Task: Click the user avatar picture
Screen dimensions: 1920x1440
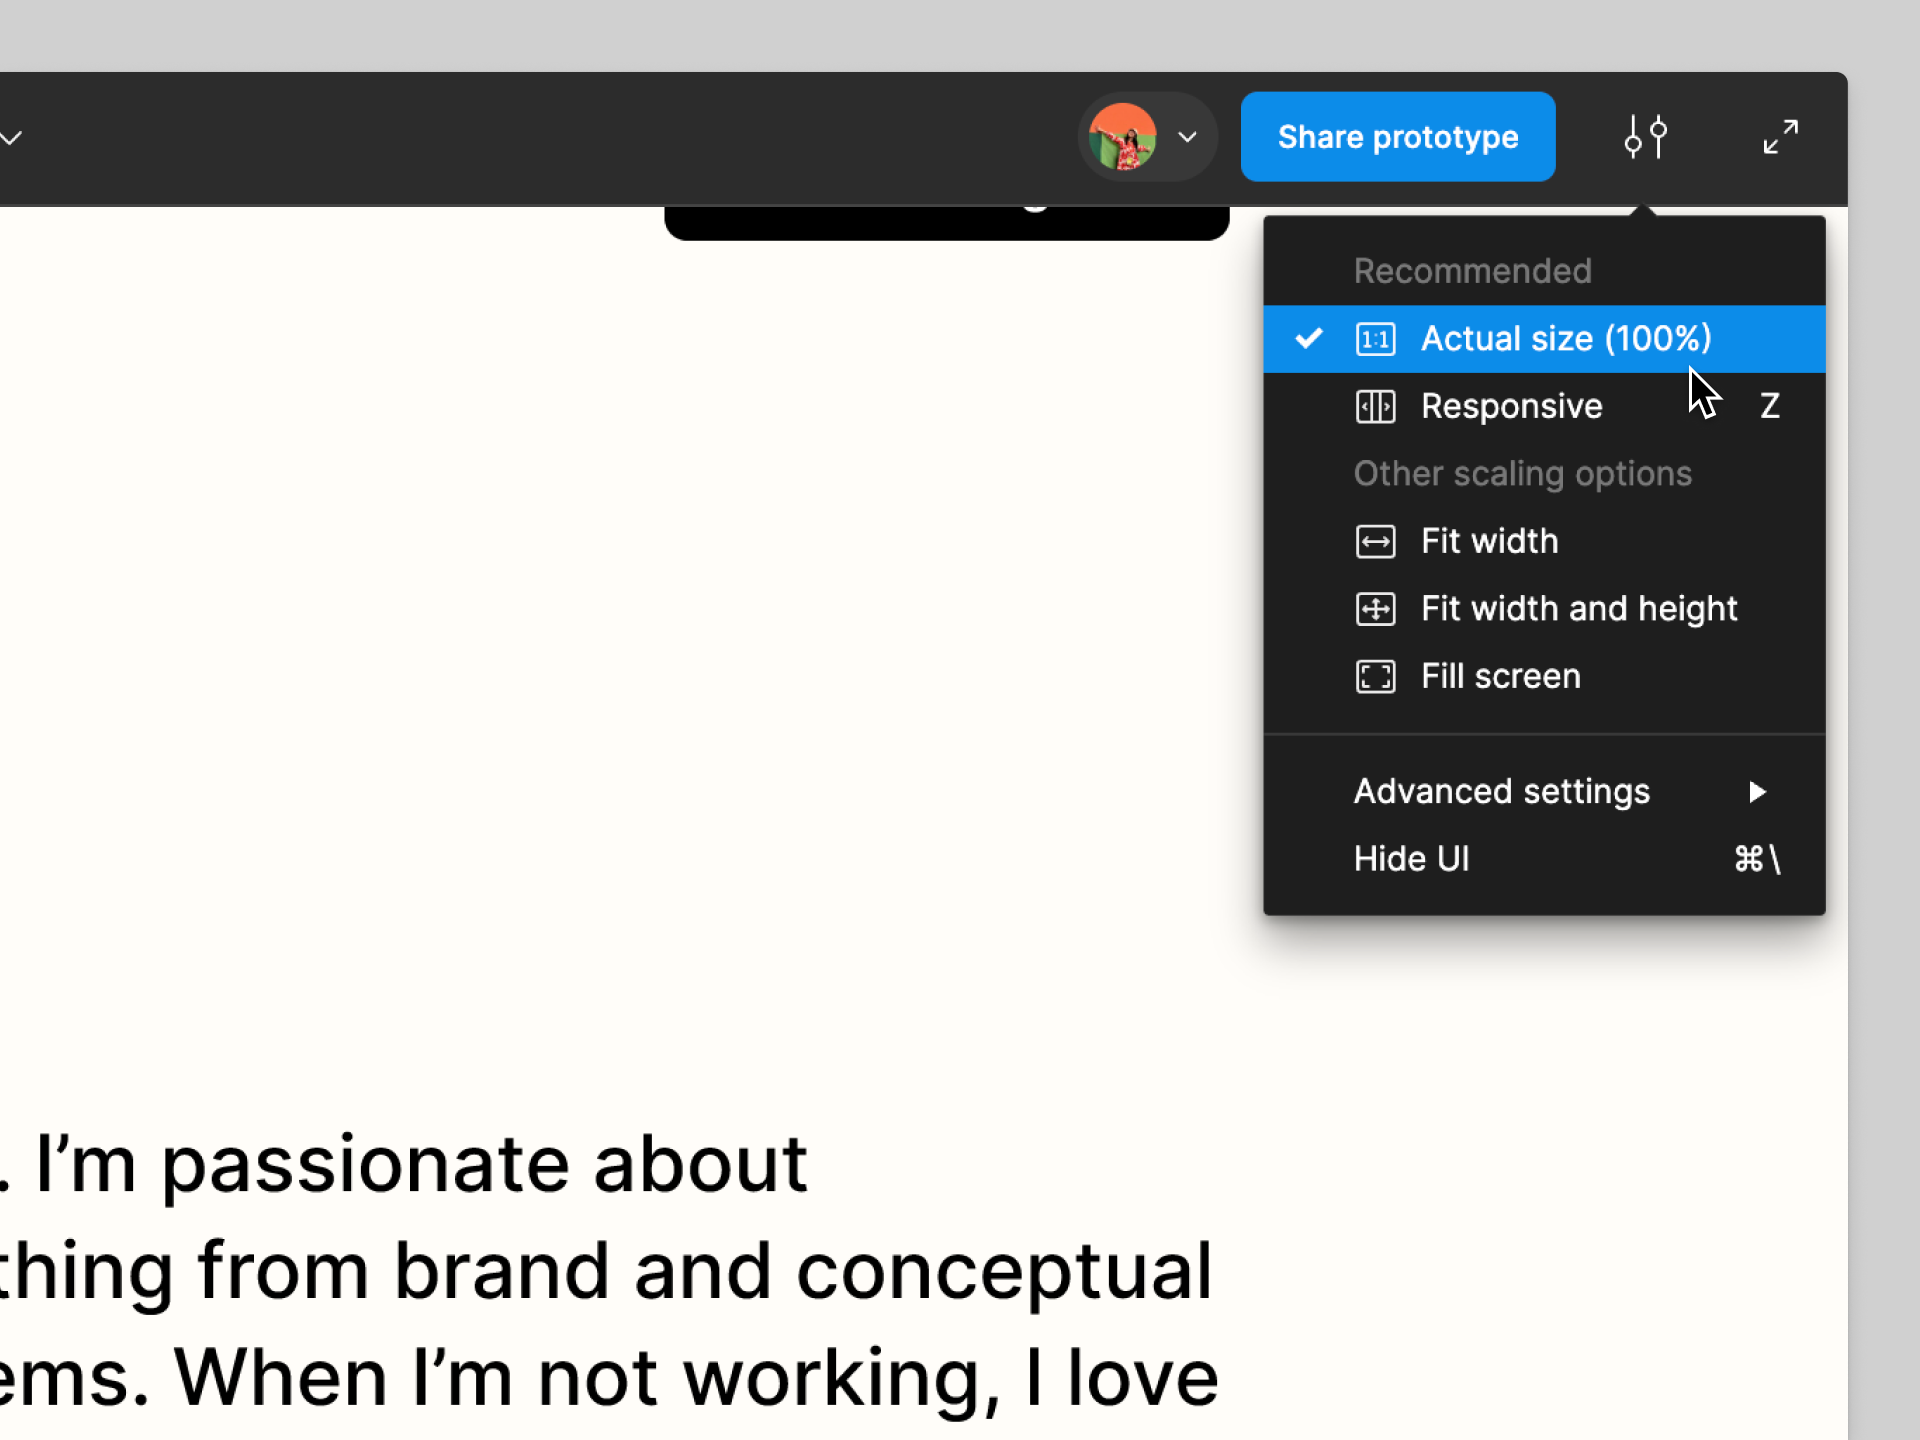Action: click(1123, 137)
